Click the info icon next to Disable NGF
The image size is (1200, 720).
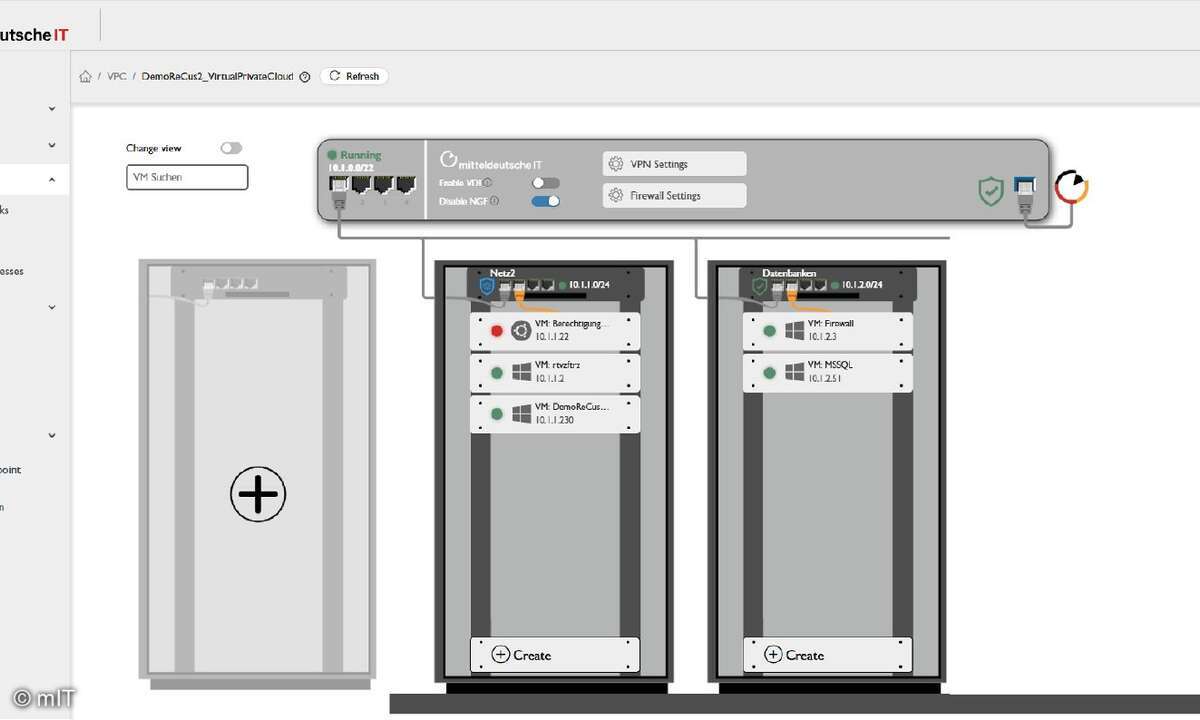tap(495, 201)
